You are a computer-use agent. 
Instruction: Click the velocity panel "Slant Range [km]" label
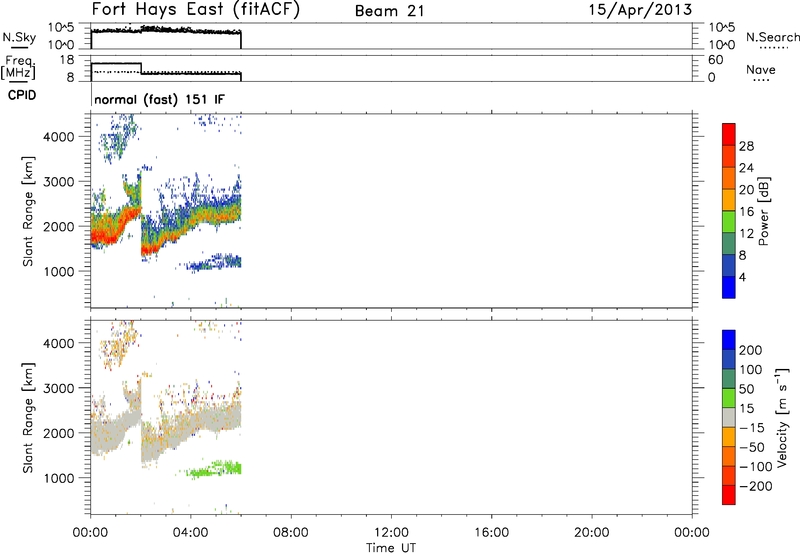pos(28,418)
